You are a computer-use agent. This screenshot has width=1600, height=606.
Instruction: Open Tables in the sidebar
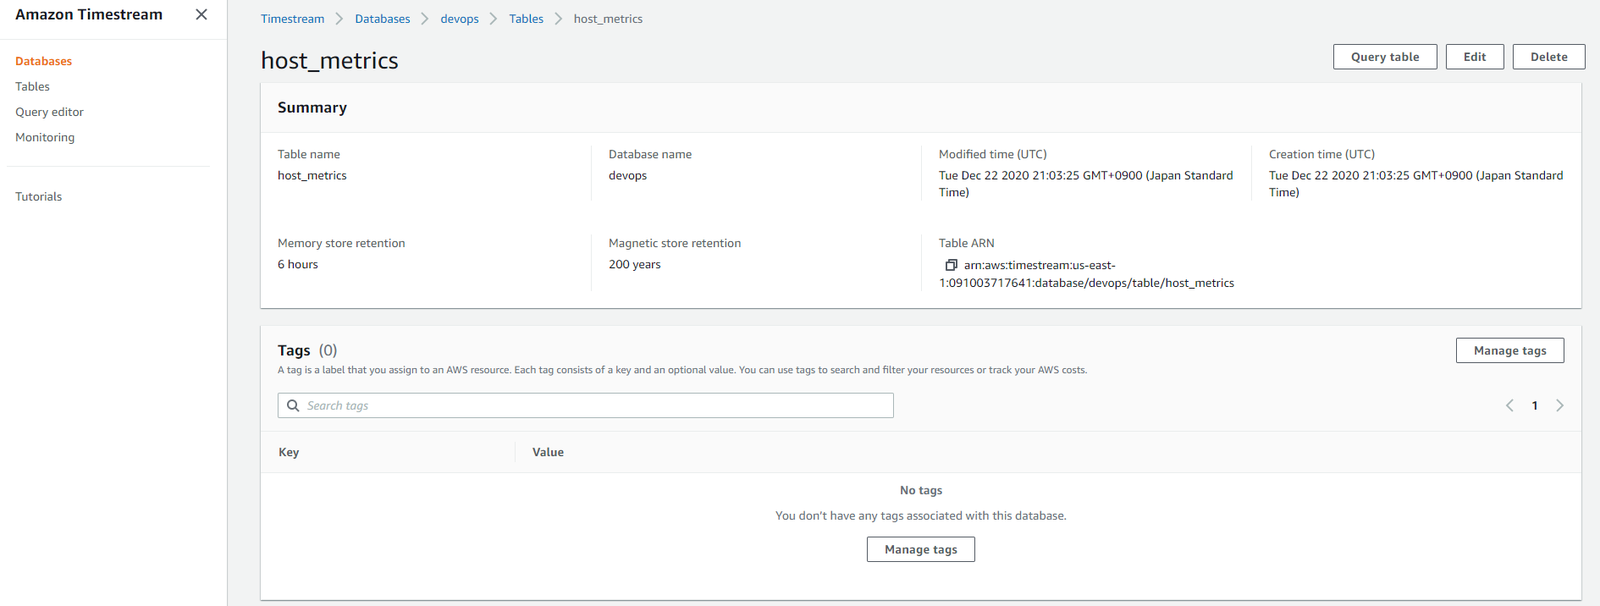32,86
